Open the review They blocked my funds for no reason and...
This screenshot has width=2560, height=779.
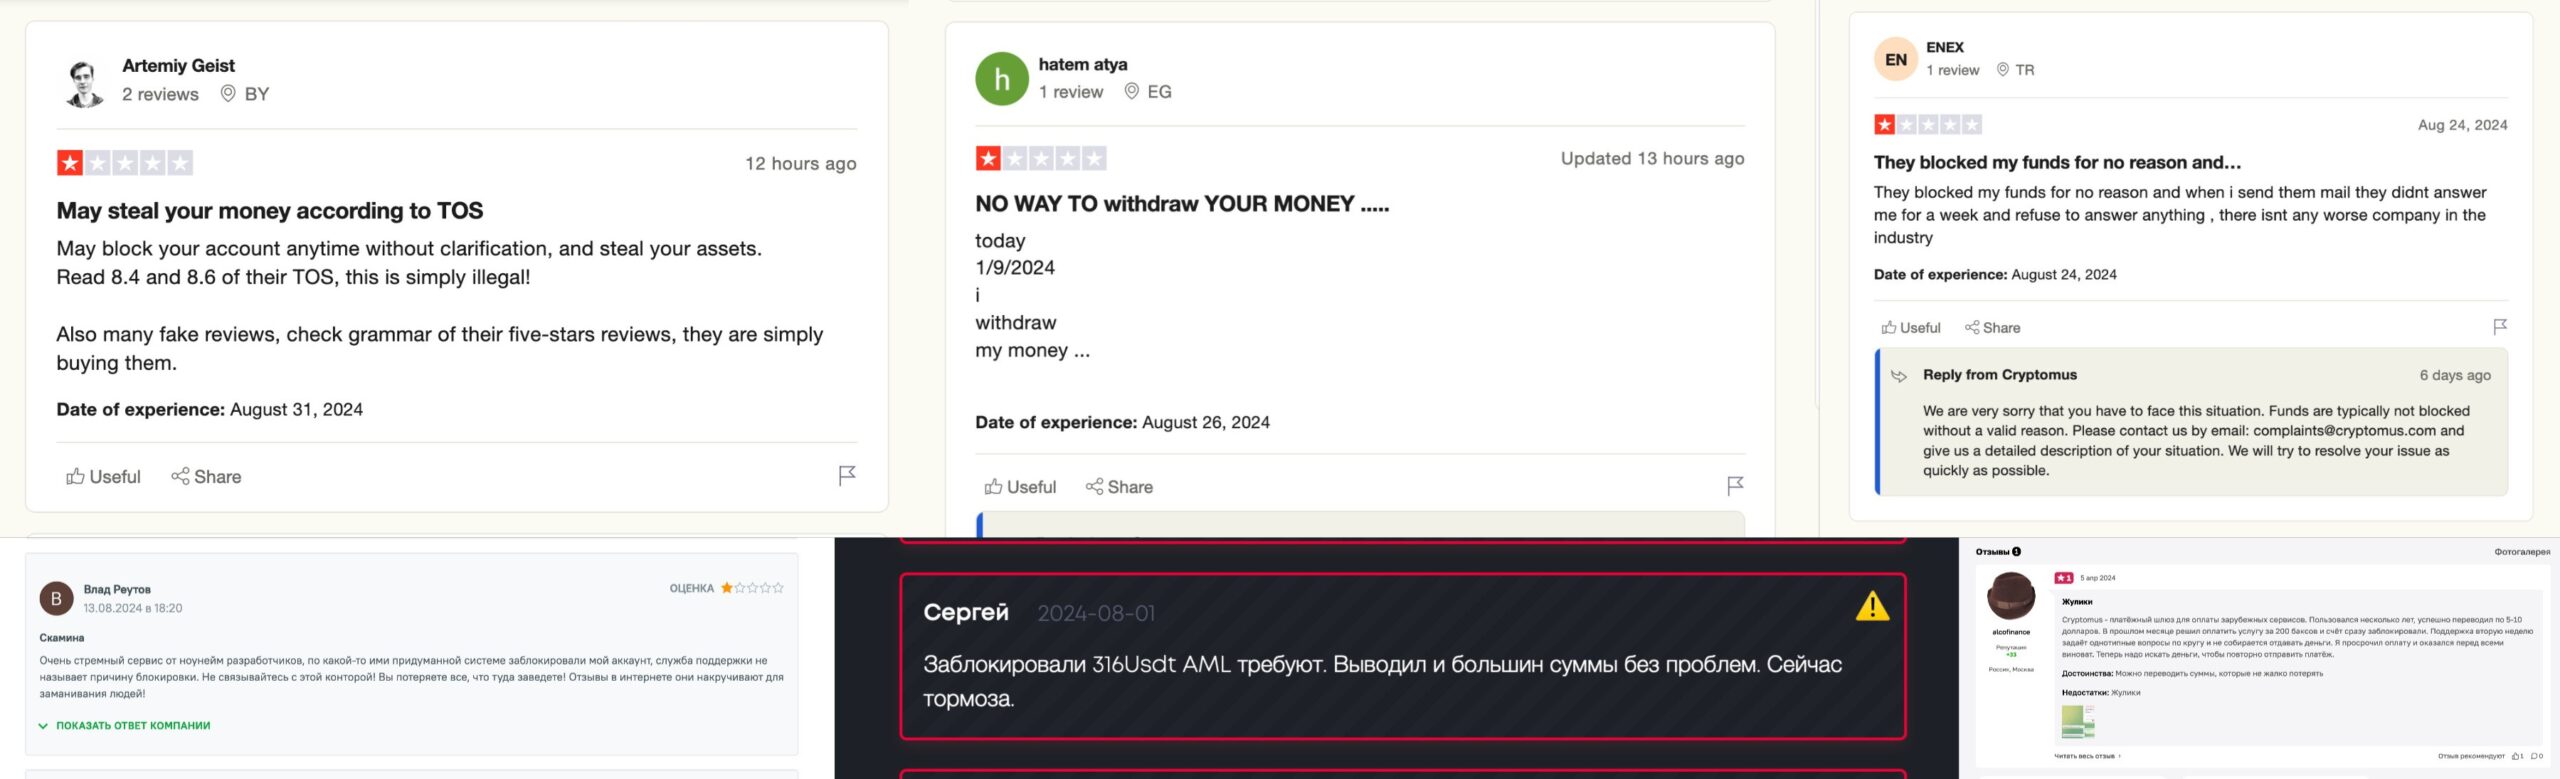(x=2057, y=162)
